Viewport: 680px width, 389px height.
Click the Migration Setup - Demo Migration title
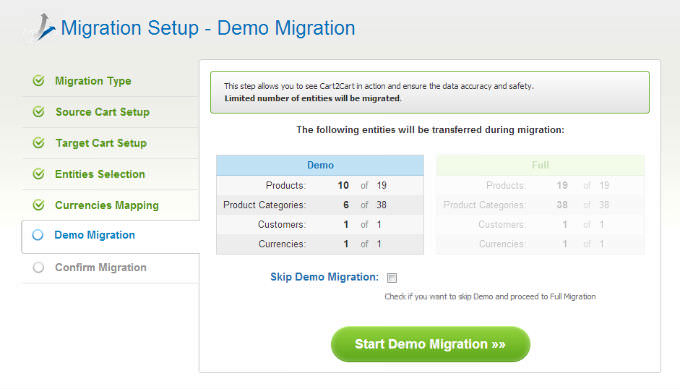click(x=208, y=28)
